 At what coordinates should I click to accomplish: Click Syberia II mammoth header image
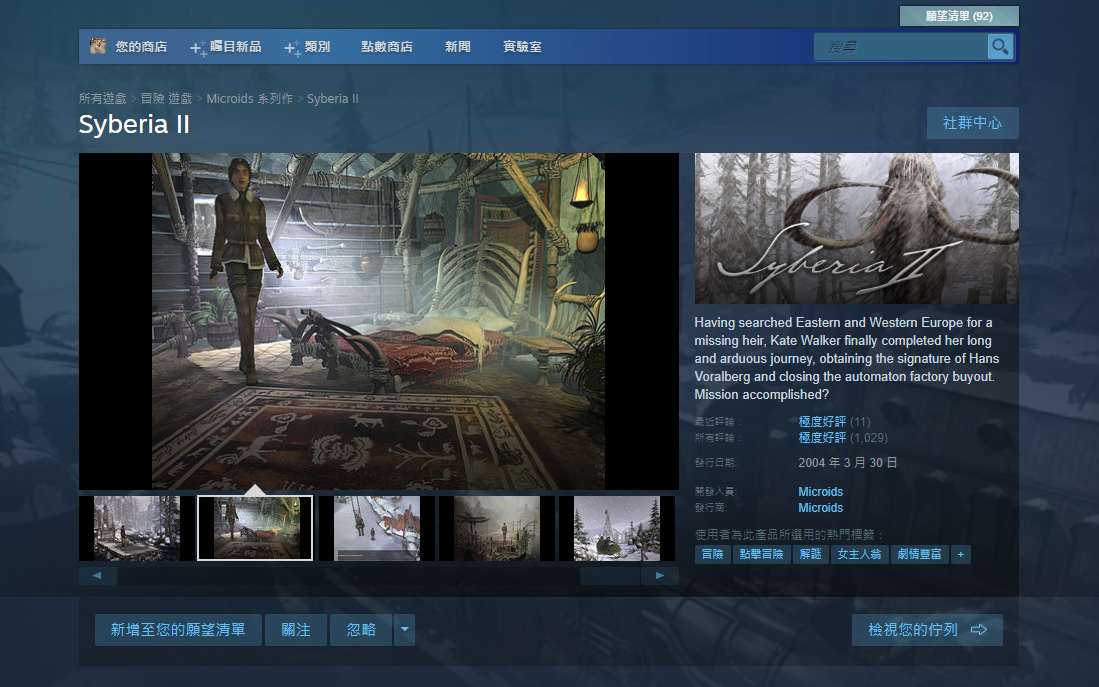click(x=856, y=229)
